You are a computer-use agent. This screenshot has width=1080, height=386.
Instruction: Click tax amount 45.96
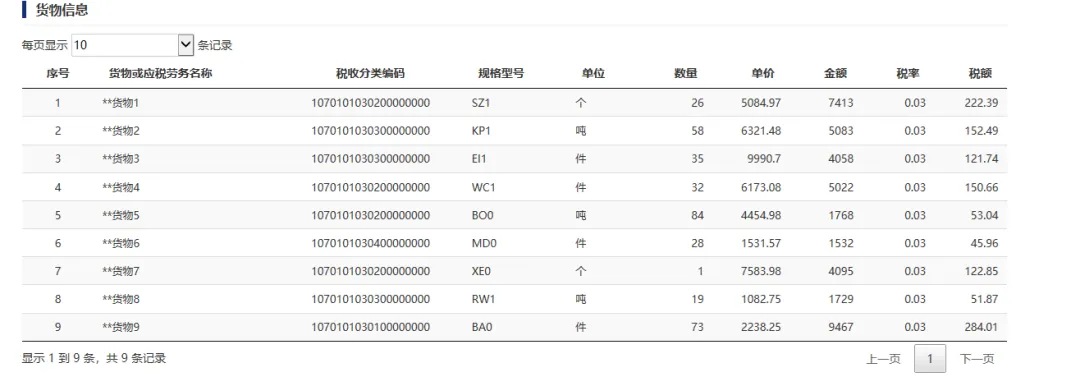[984, 243]
